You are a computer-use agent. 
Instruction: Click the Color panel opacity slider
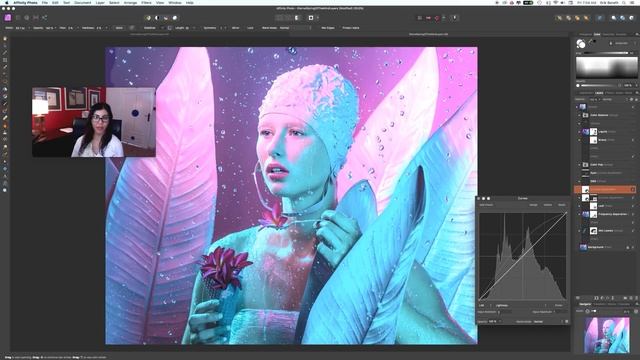tap(597, 86)
